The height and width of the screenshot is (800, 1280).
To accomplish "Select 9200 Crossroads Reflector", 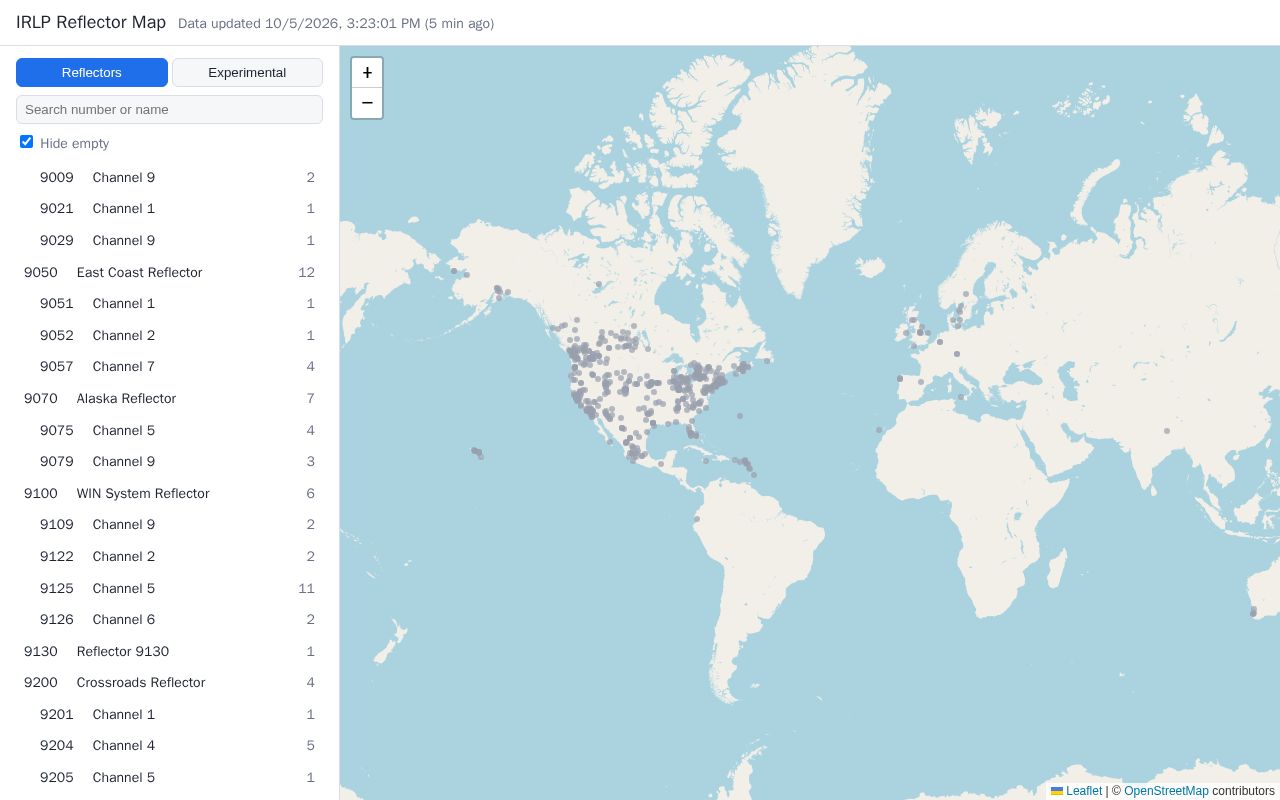I will click(169, 682).
